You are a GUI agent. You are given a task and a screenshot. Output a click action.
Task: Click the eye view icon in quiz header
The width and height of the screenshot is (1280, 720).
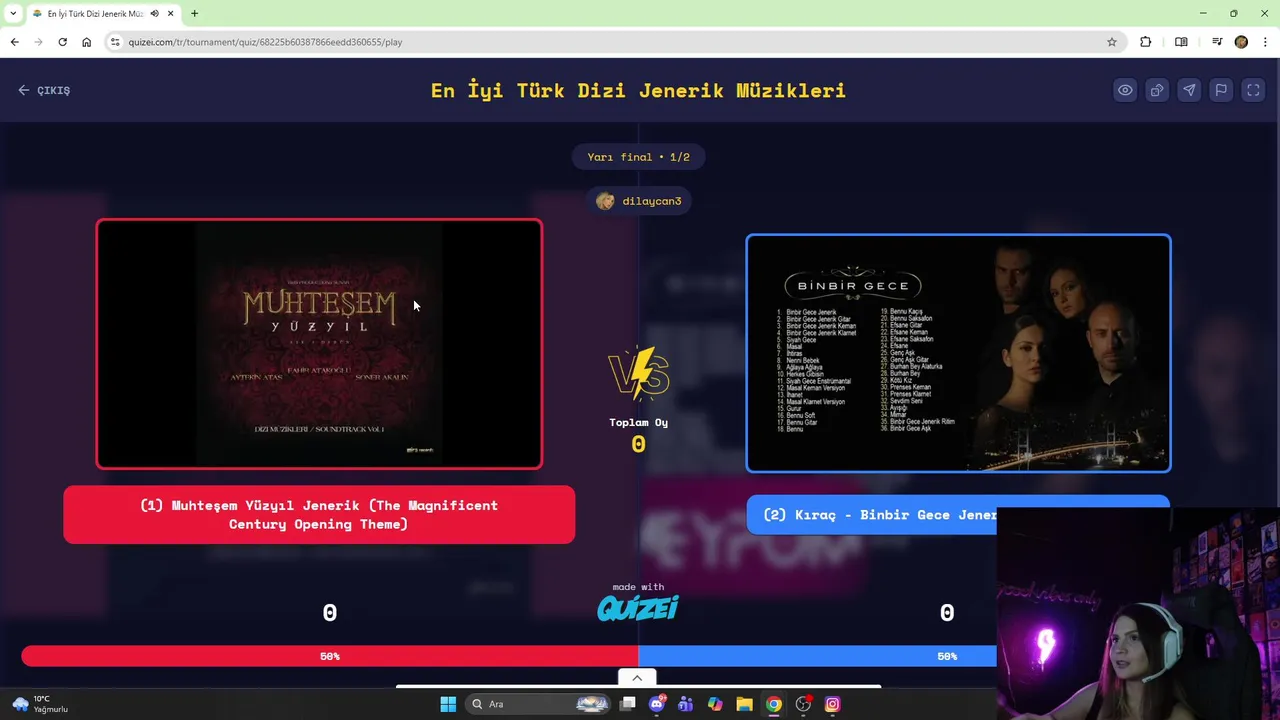[1125, 90]
